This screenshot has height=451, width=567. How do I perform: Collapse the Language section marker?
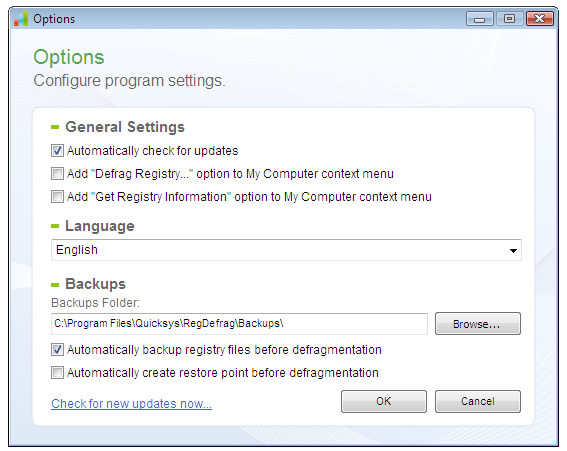(55, 226)
